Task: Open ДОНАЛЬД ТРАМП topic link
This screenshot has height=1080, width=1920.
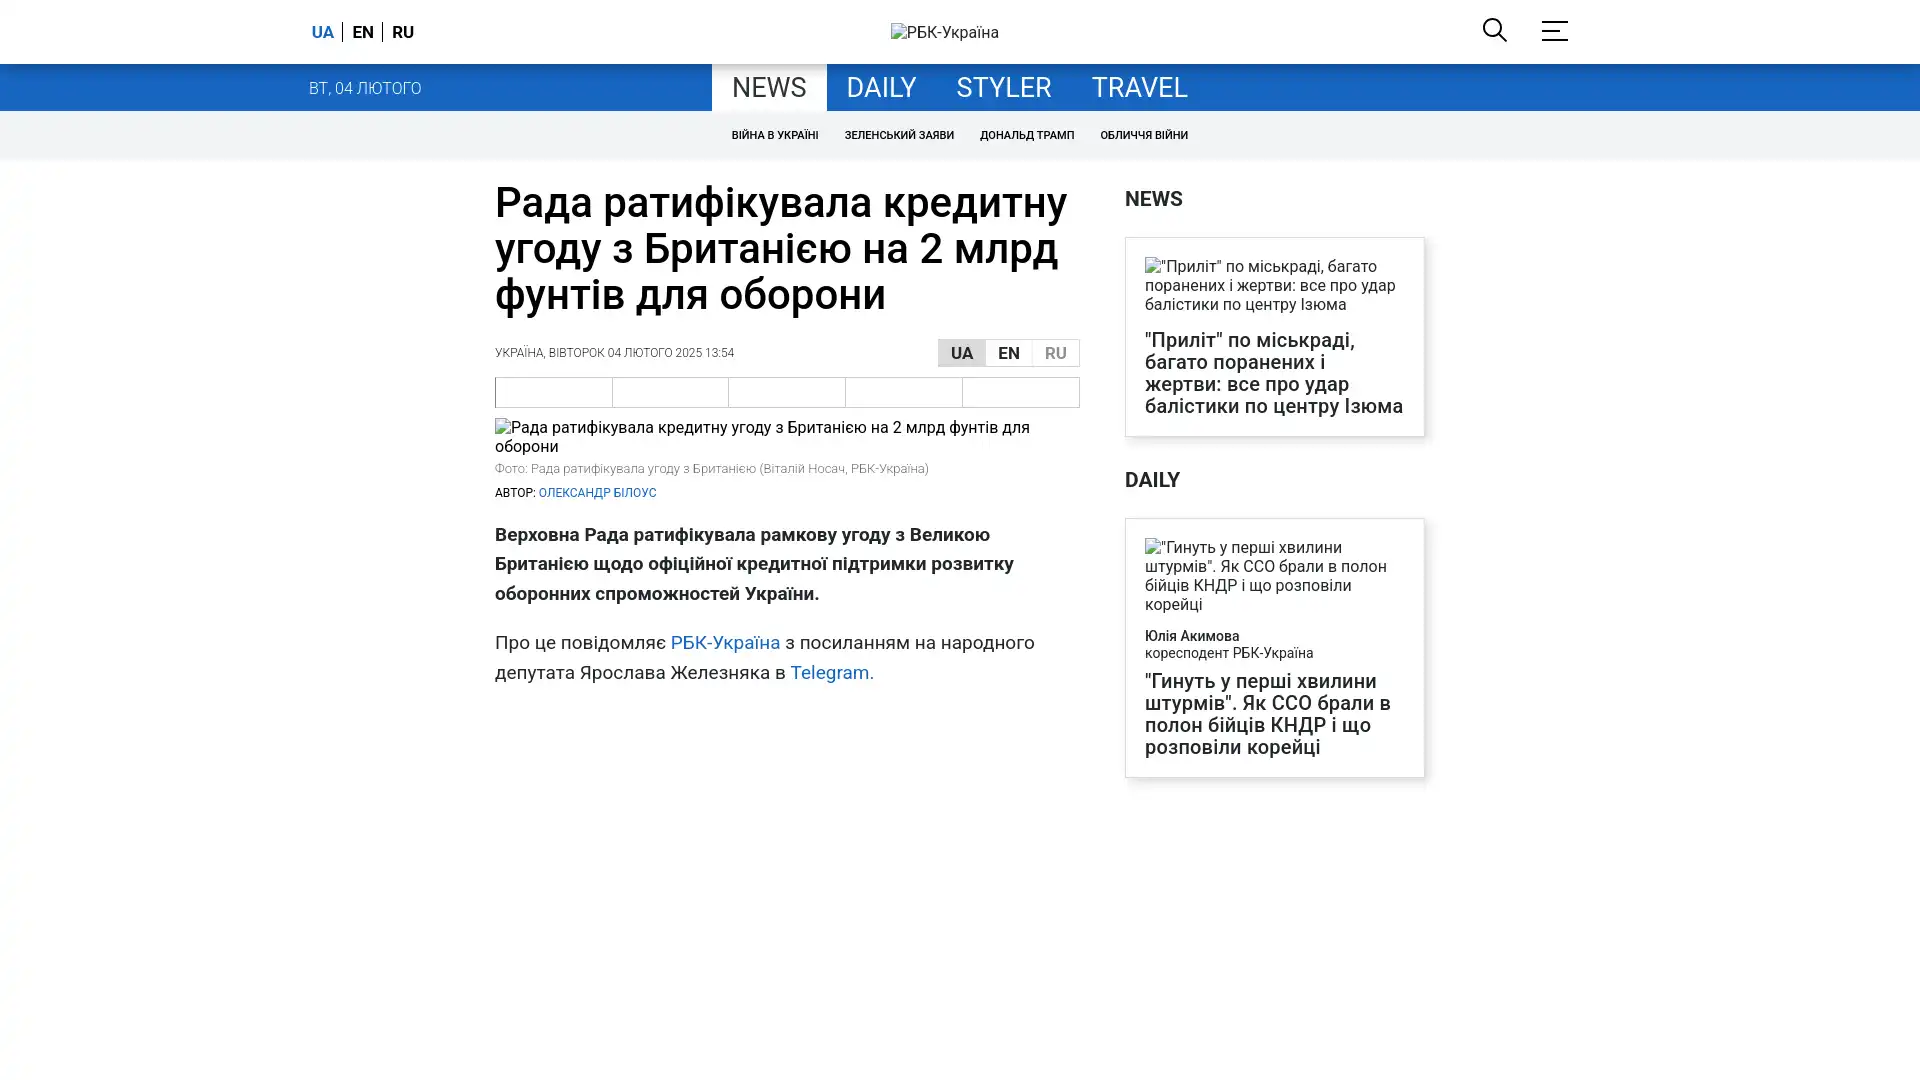Action: click(x=1026, y=135)
